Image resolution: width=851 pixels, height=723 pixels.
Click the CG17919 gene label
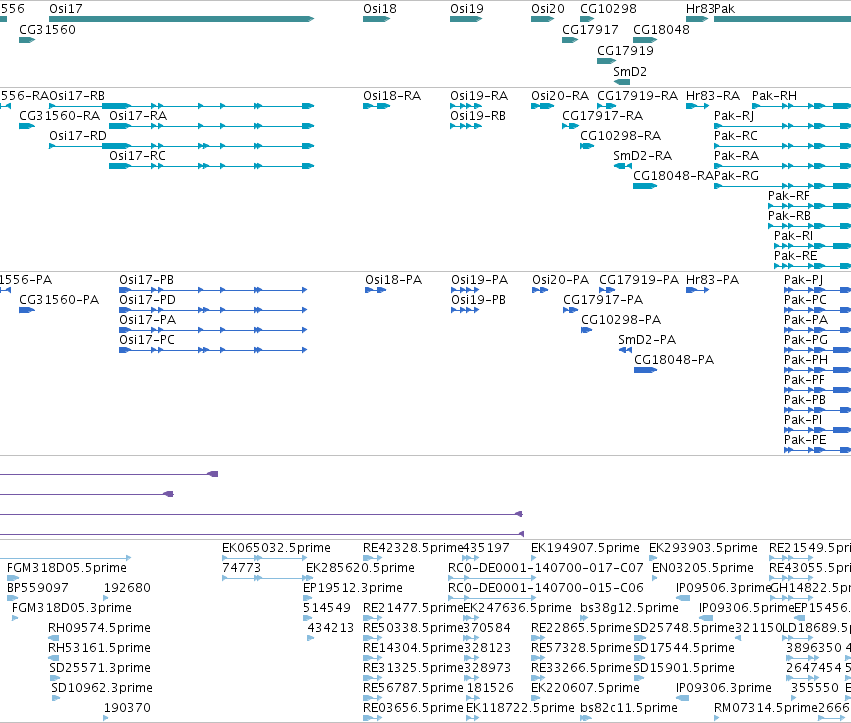tap(625, 50)
